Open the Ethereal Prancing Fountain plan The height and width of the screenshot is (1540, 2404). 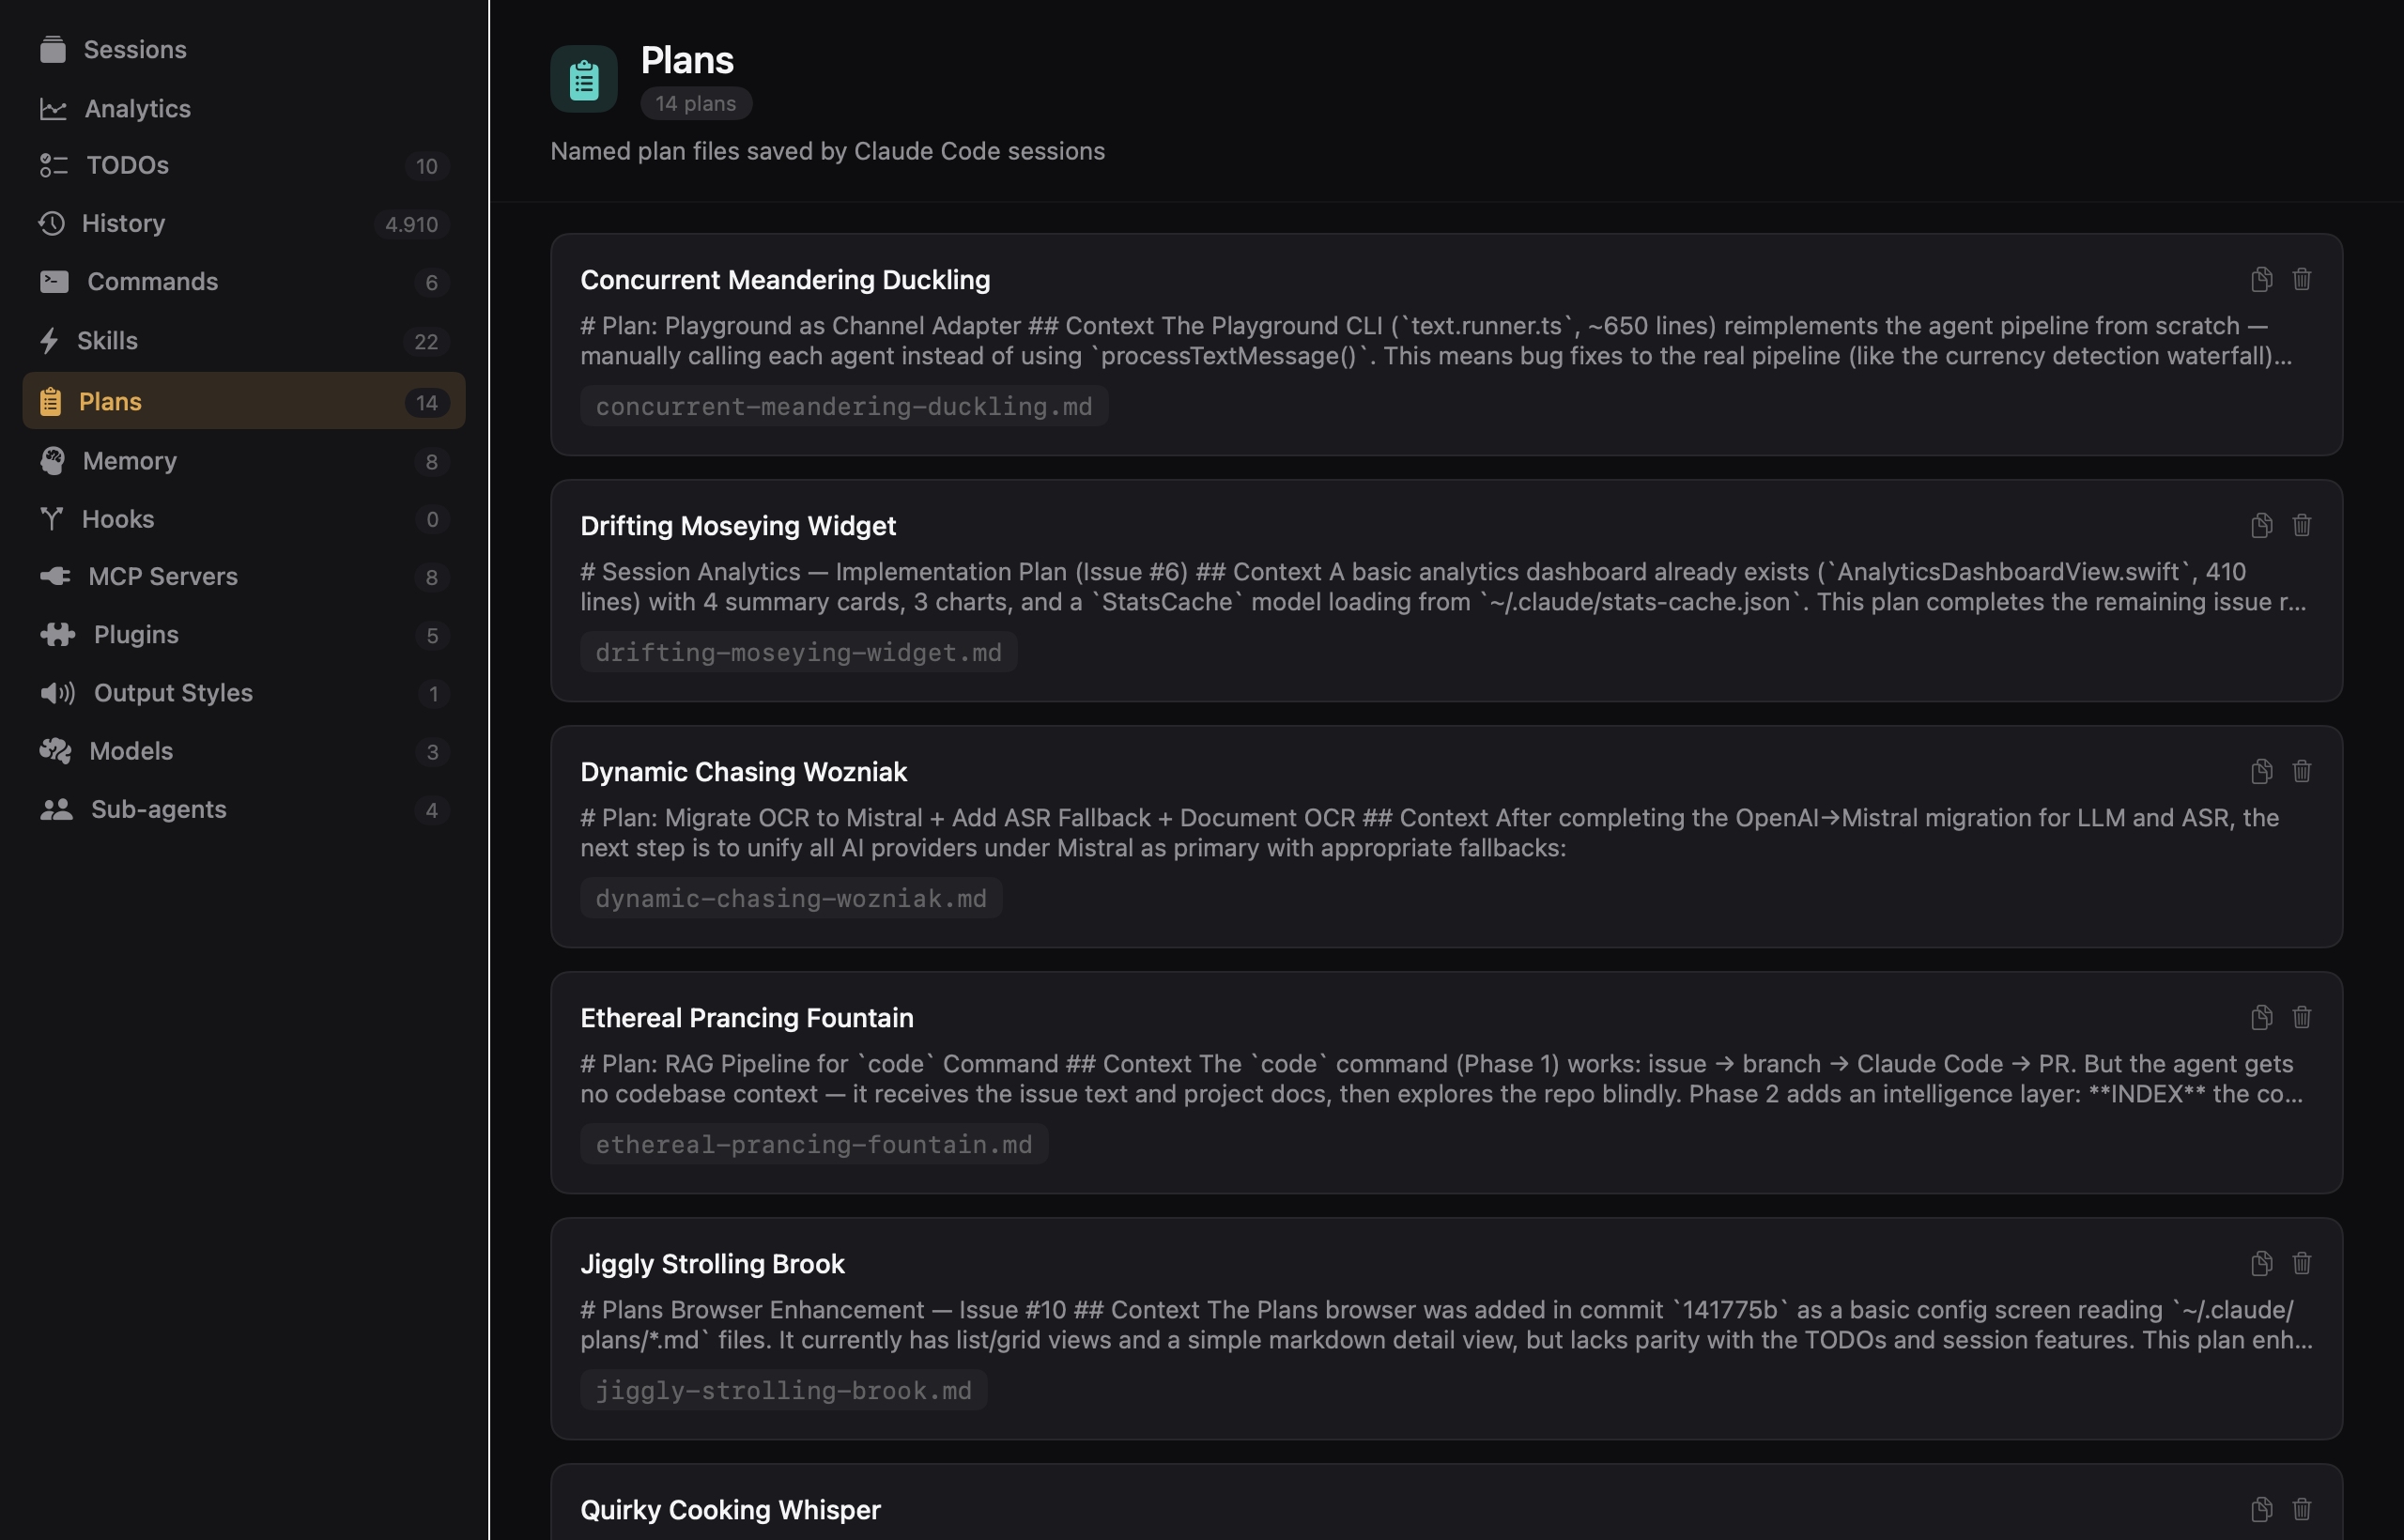click(x=747, y=1017)
